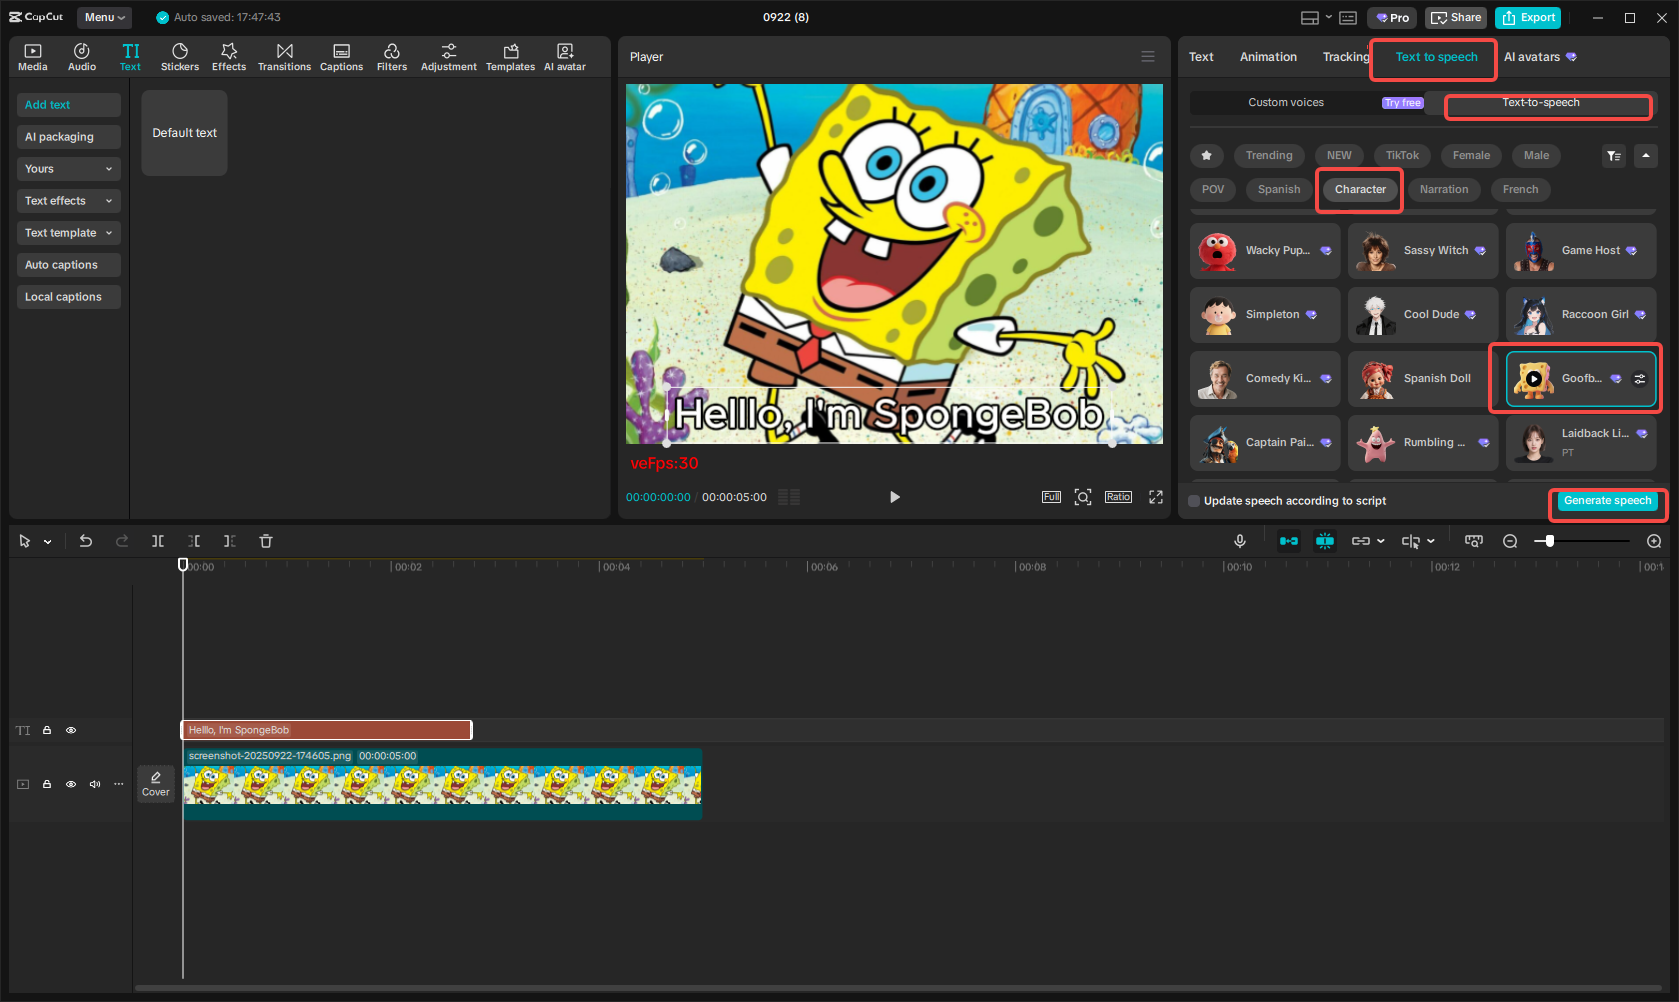
Task: Enable Update speech according to script
Action: pos(1194,501)
